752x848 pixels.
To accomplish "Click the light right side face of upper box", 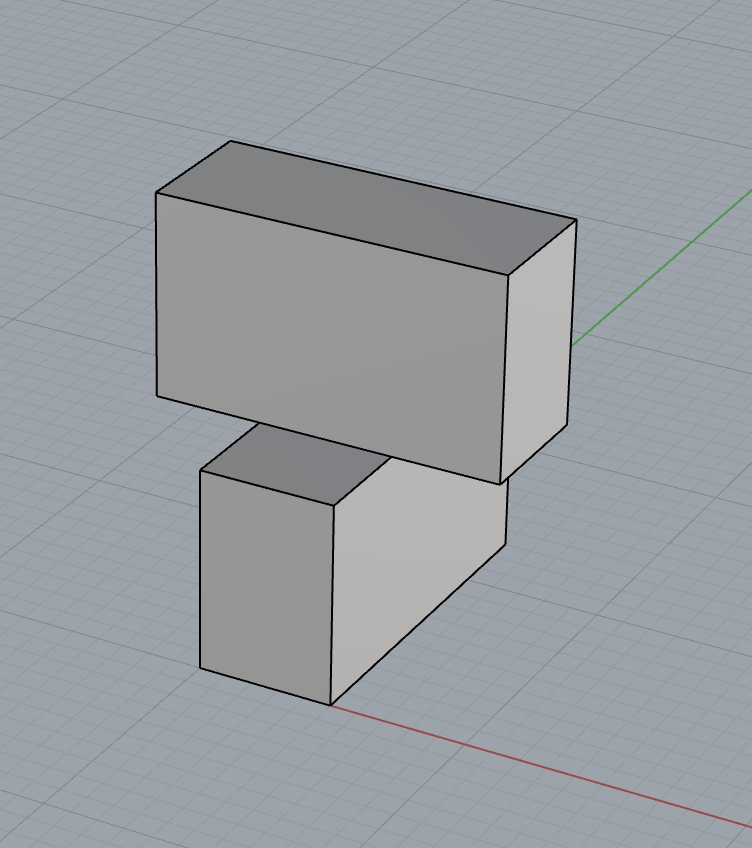I will point(538,352).
